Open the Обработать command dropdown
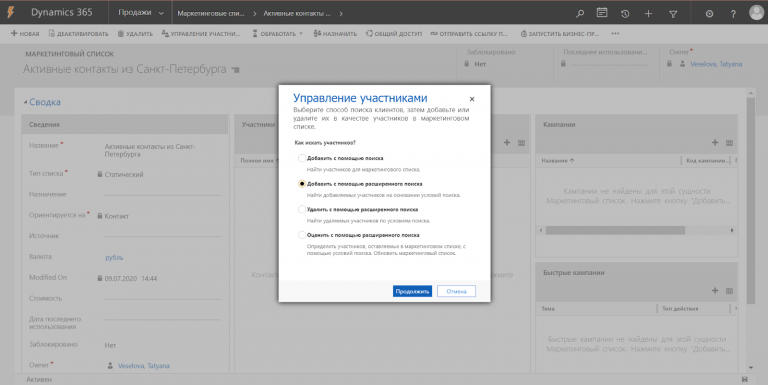The height and width of the screenshot is (385, 768). coord(277,34)
